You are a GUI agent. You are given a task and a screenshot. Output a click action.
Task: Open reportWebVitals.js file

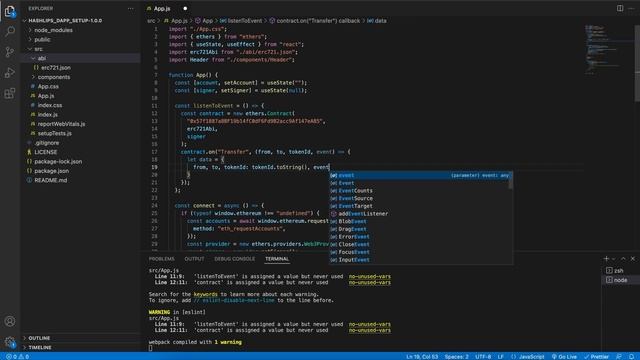tap(62, 124)
